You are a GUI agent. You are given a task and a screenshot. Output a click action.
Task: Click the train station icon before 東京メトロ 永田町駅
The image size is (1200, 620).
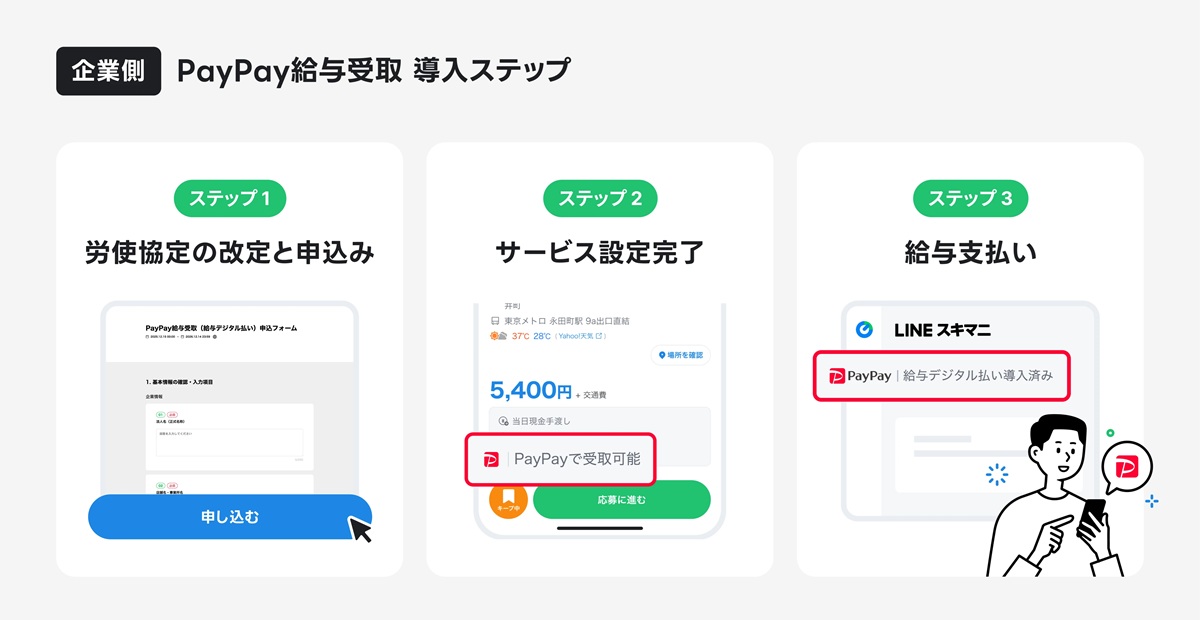494,319
